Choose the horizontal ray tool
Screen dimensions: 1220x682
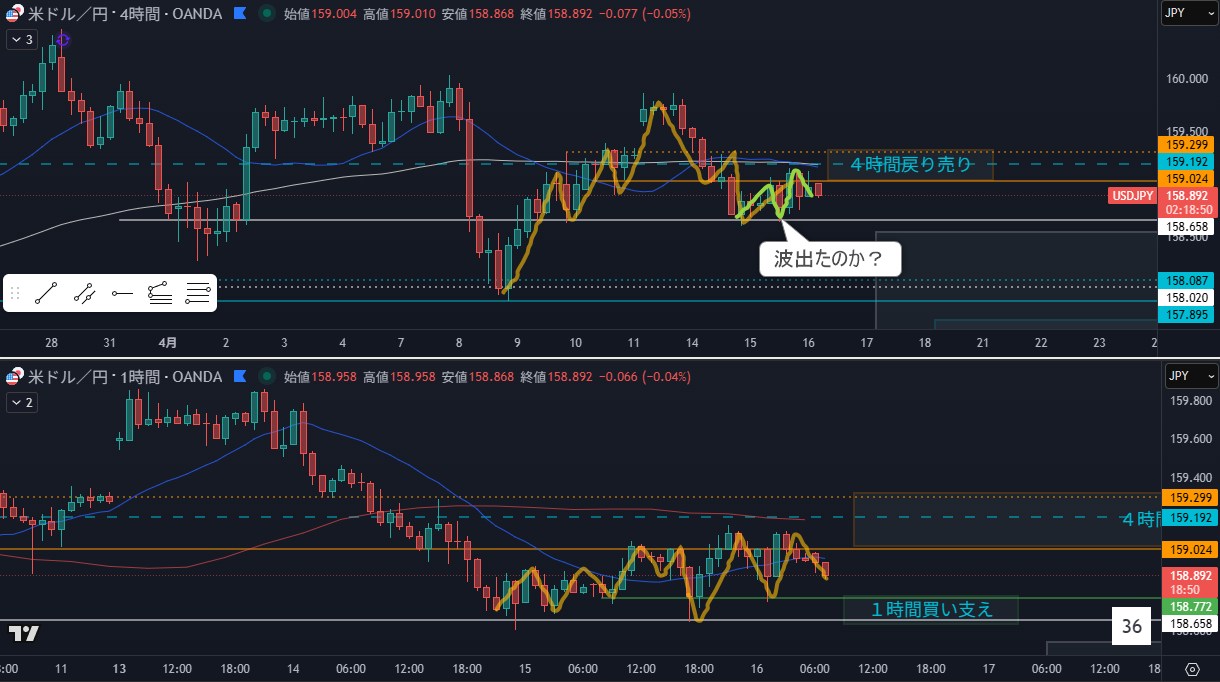122,293
